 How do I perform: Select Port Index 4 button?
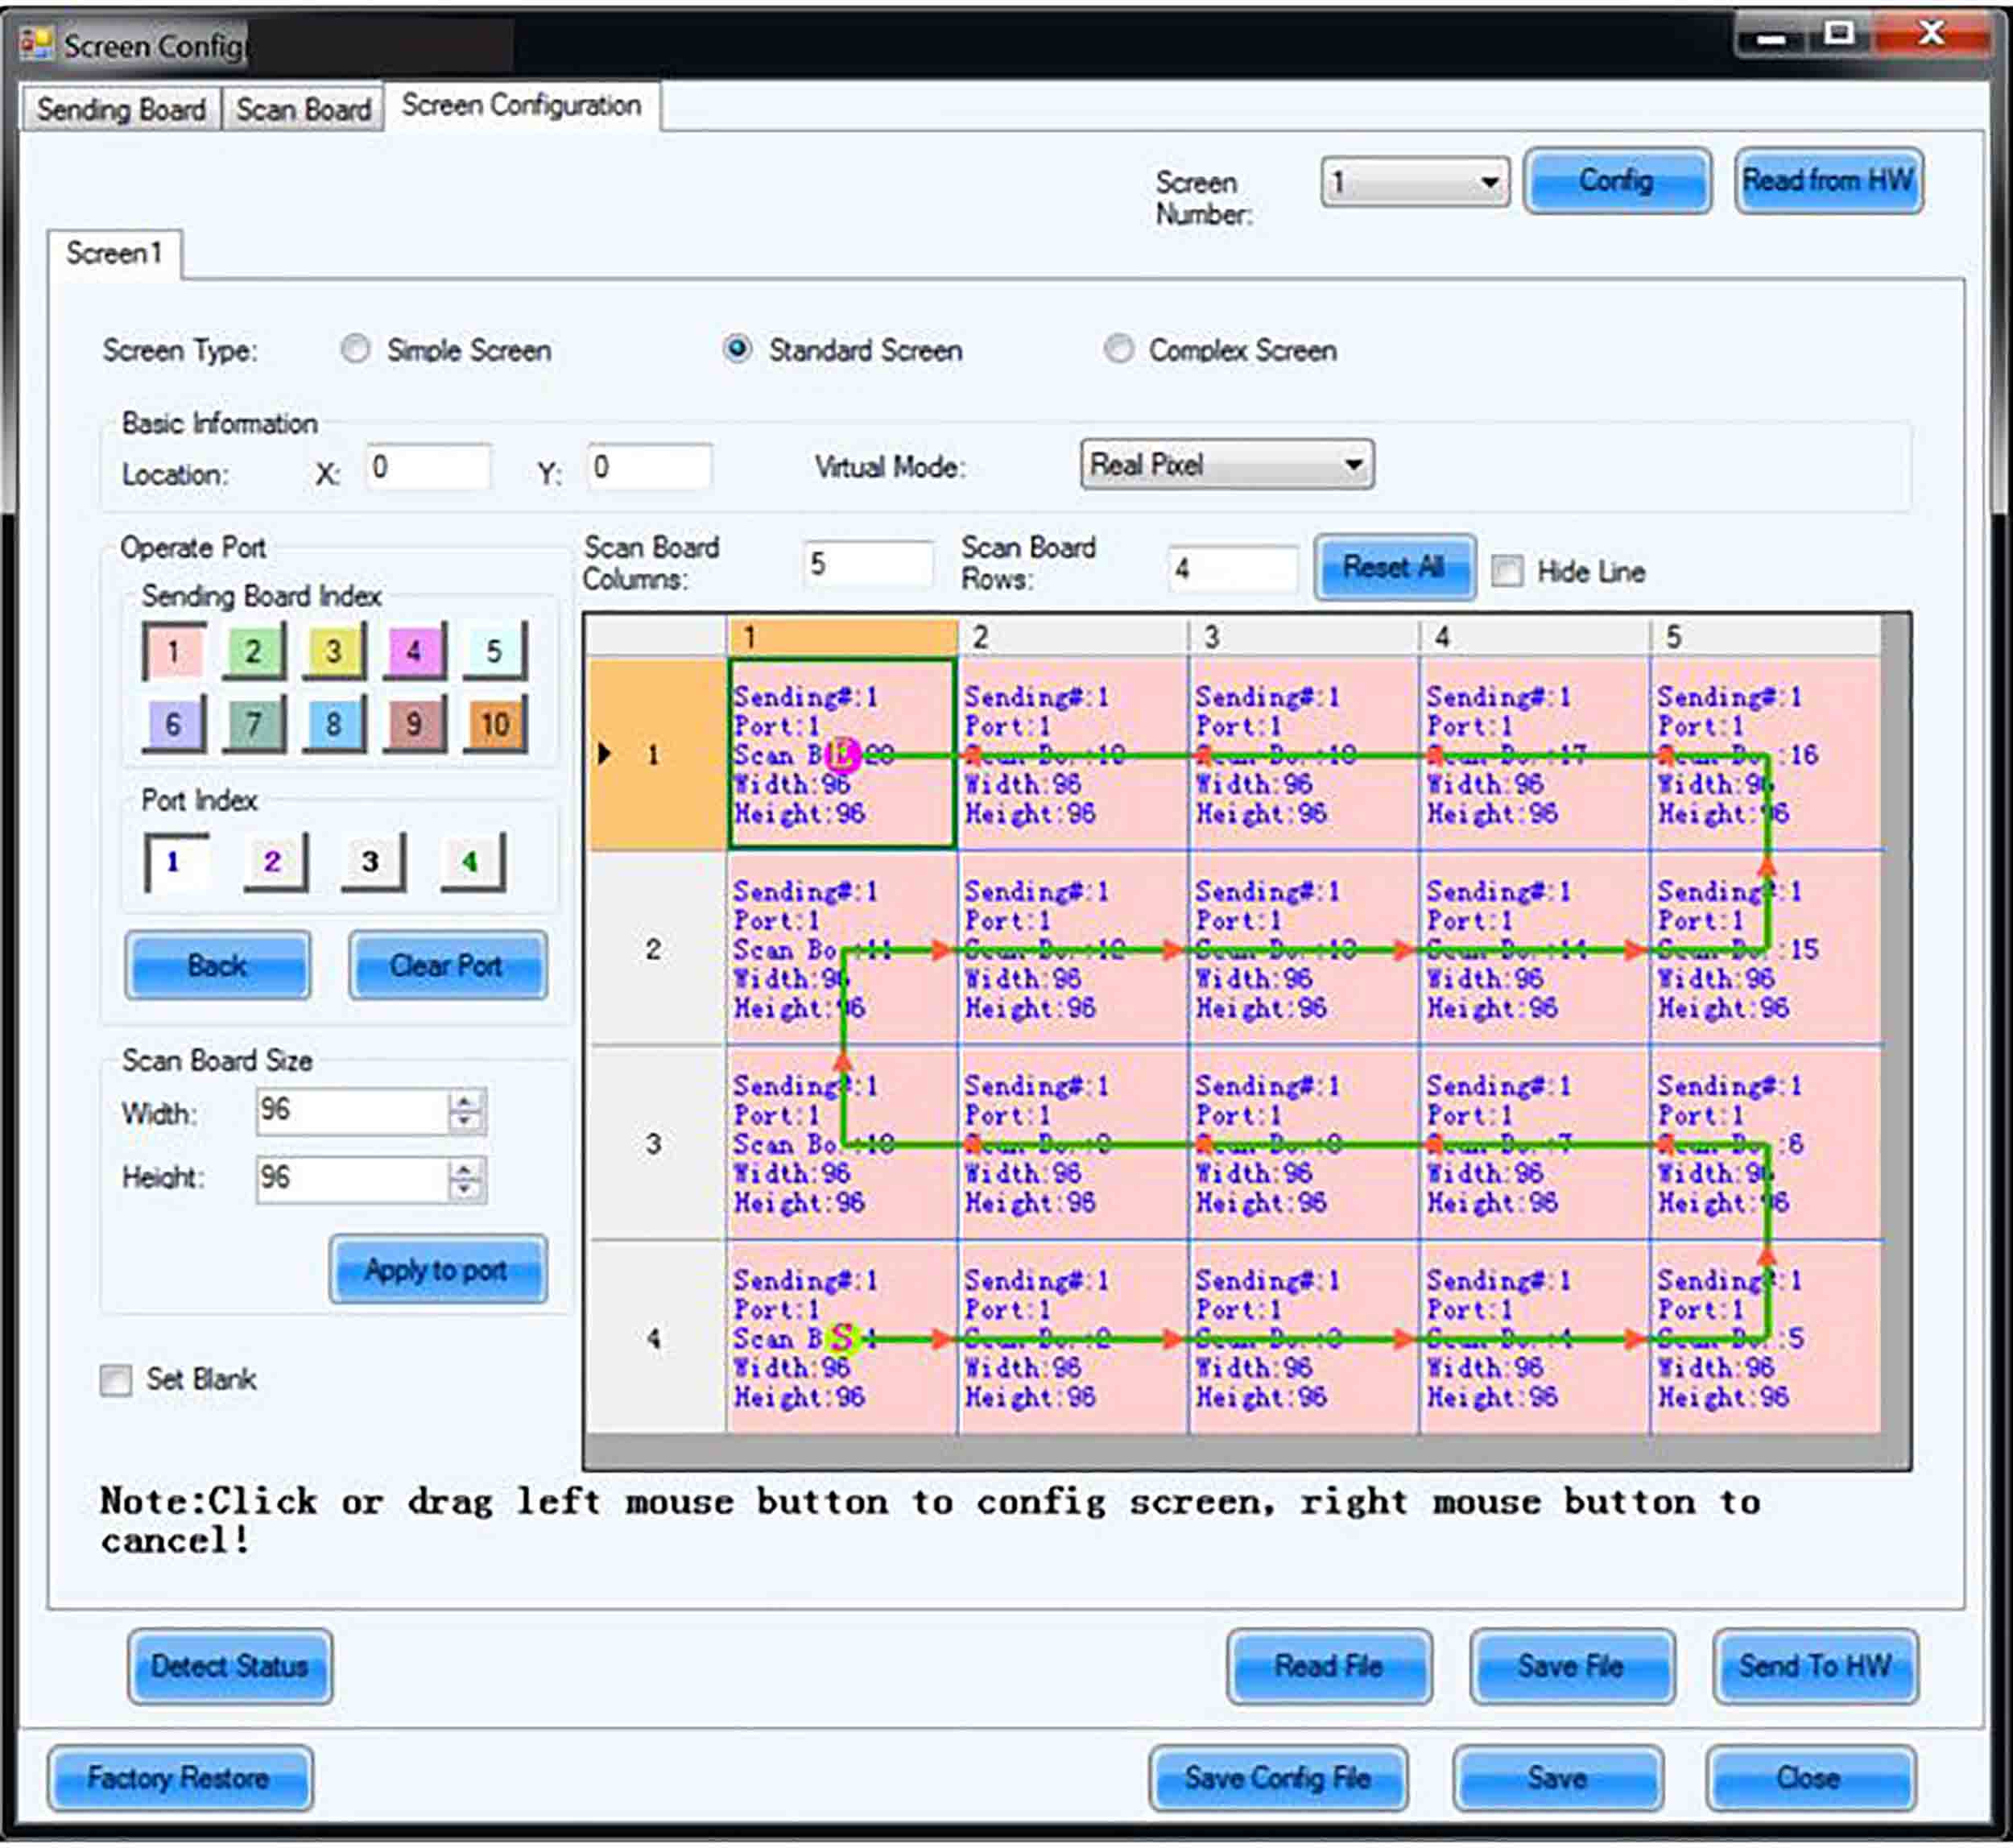point(471,862)
